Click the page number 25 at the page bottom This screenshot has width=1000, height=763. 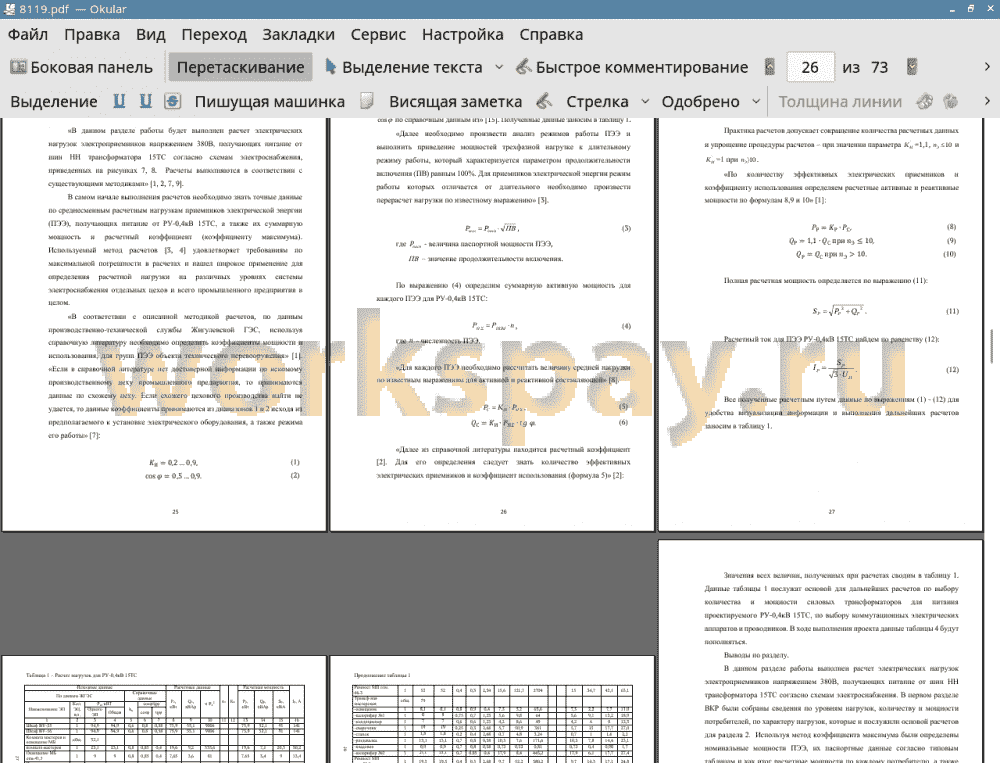tap(175, 512)
